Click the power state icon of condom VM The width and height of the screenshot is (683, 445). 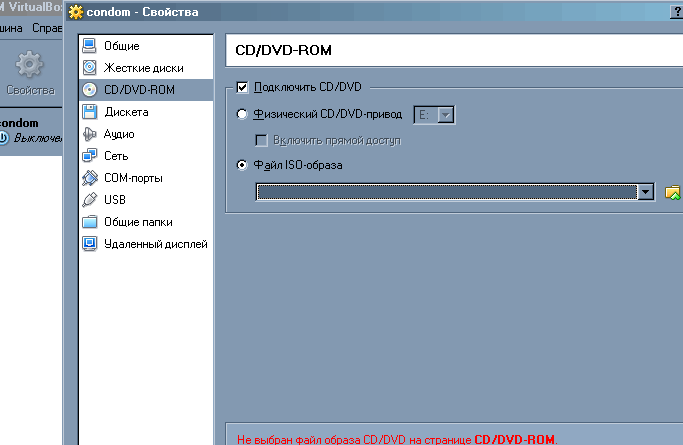tap(3, 138)
